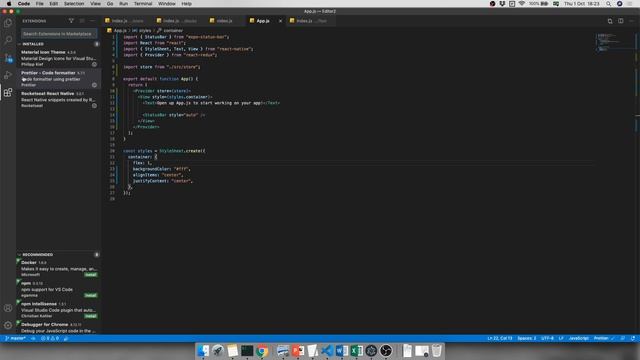Open the Terminal app in Dock
The height and width of the screenshot is (360, 640).
[247, 351]
